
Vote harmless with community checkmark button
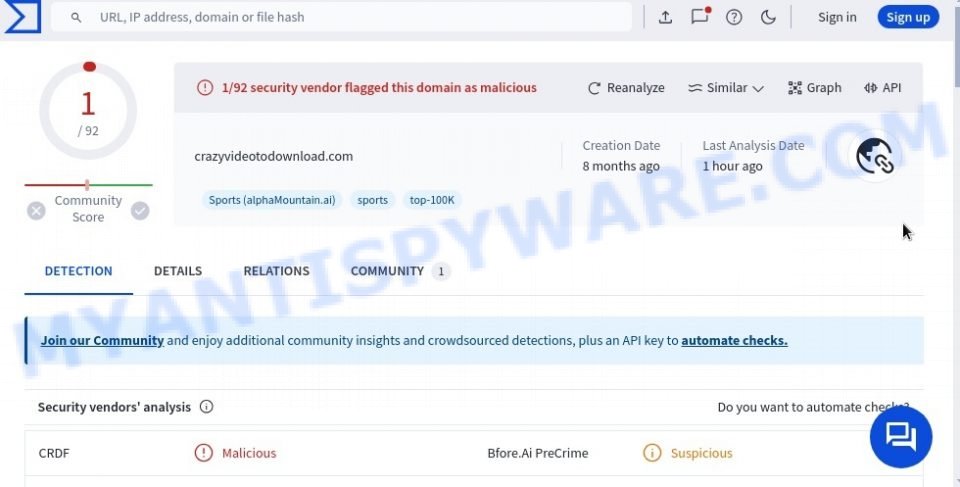coord(140,211)
